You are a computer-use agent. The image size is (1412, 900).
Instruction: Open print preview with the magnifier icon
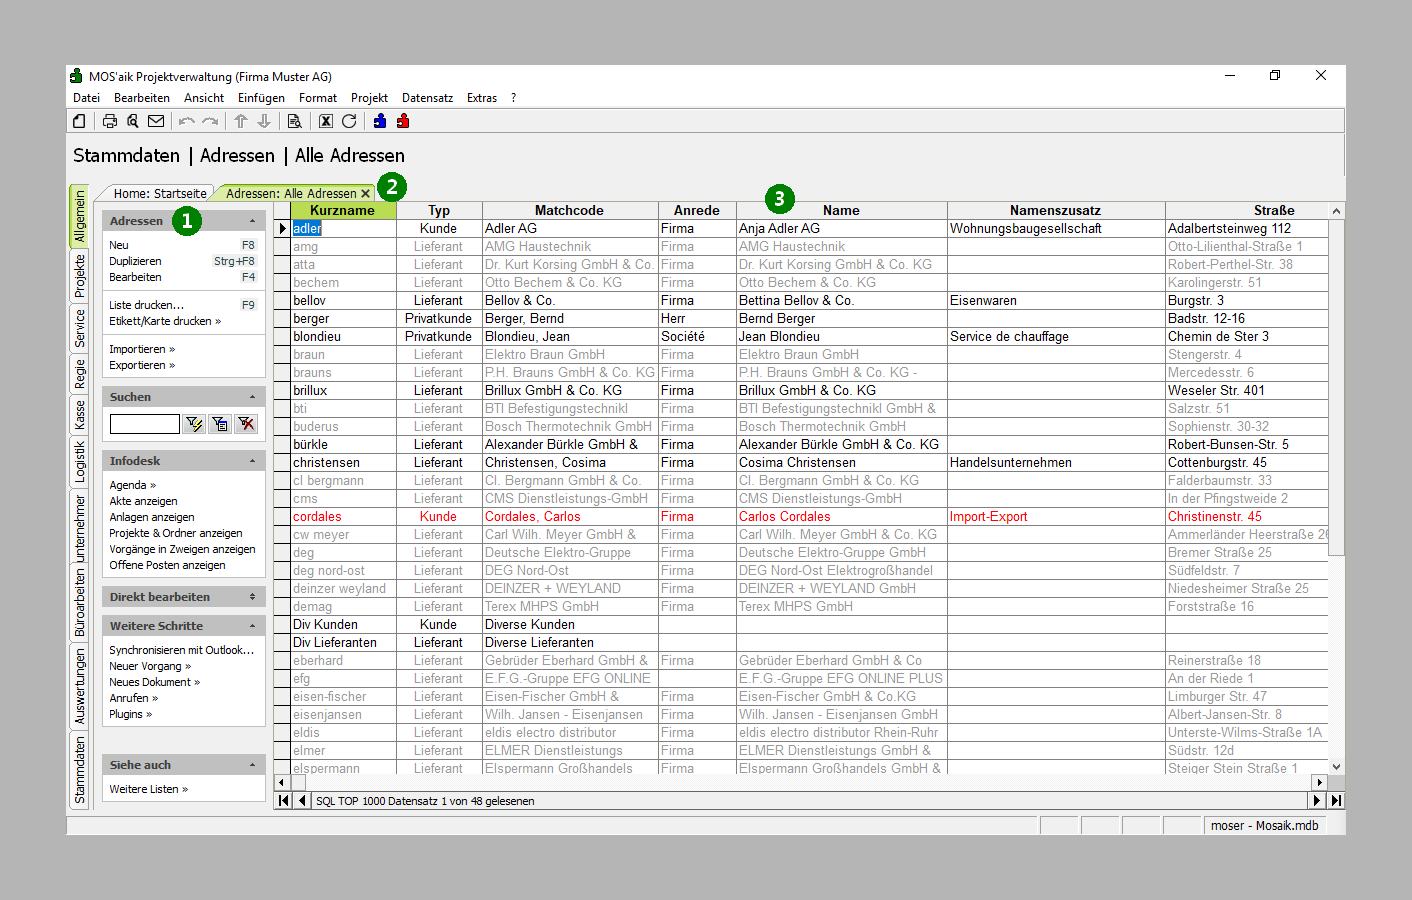tap(133, 121)
